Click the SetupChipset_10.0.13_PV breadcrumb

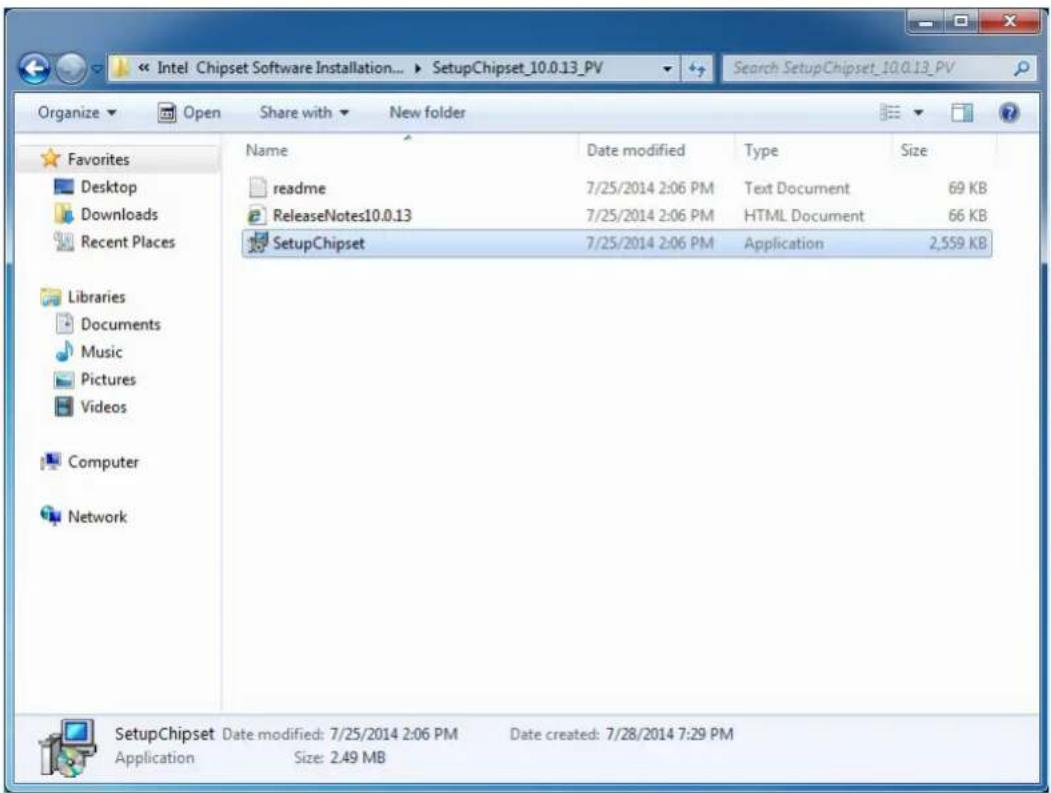point(517,68)
